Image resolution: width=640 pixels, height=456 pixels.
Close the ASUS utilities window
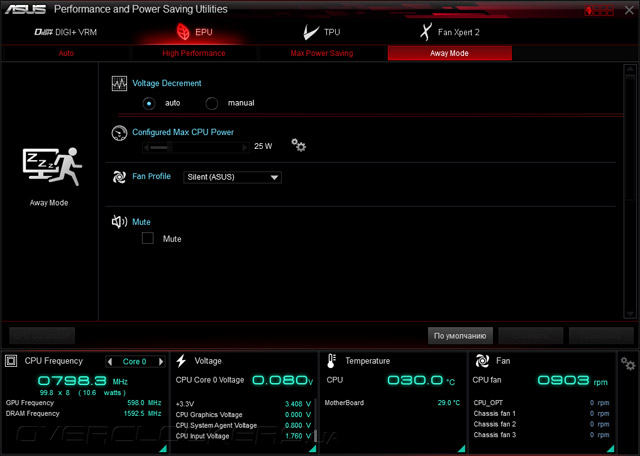coord(629,10)
